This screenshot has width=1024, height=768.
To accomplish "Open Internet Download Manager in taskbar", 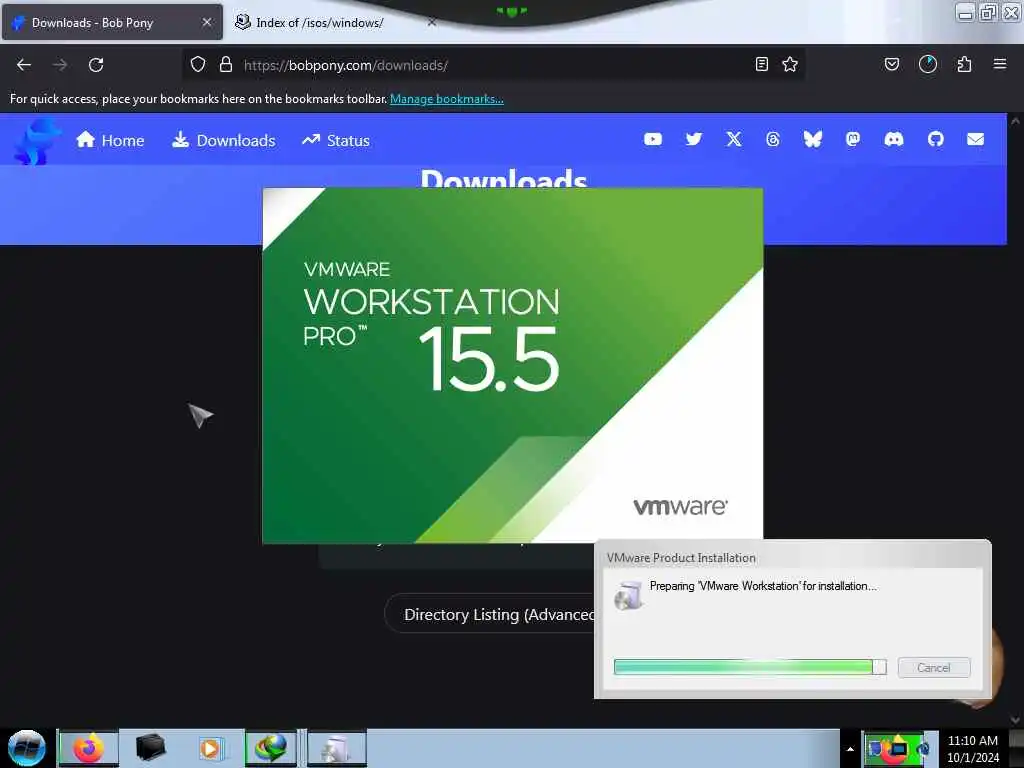I will pos(271,748).
